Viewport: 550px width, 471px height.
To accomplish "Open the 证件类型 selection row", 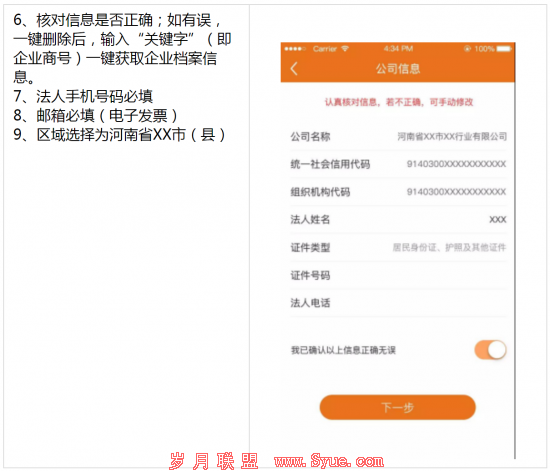I will [398, 248].
